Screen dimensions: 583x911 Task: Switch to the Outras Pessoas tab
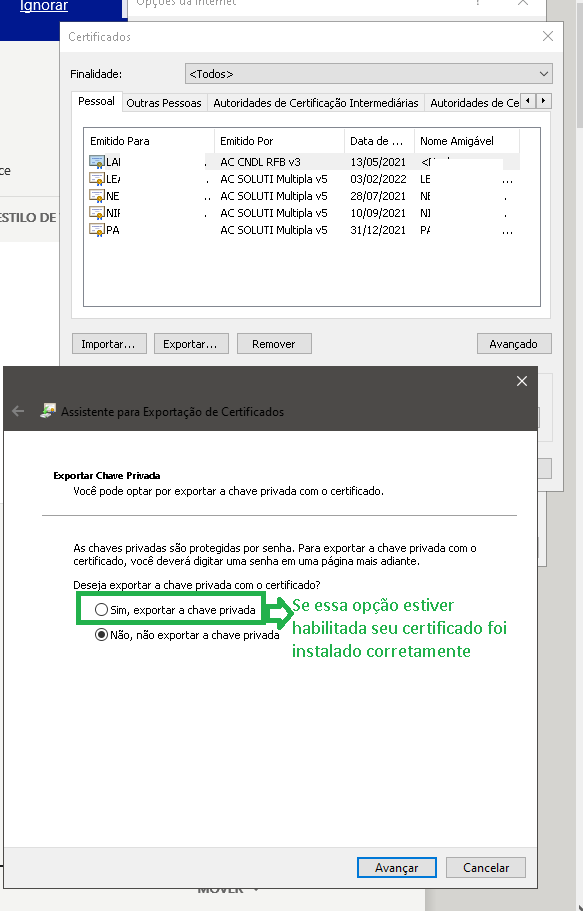coord(164,103)
